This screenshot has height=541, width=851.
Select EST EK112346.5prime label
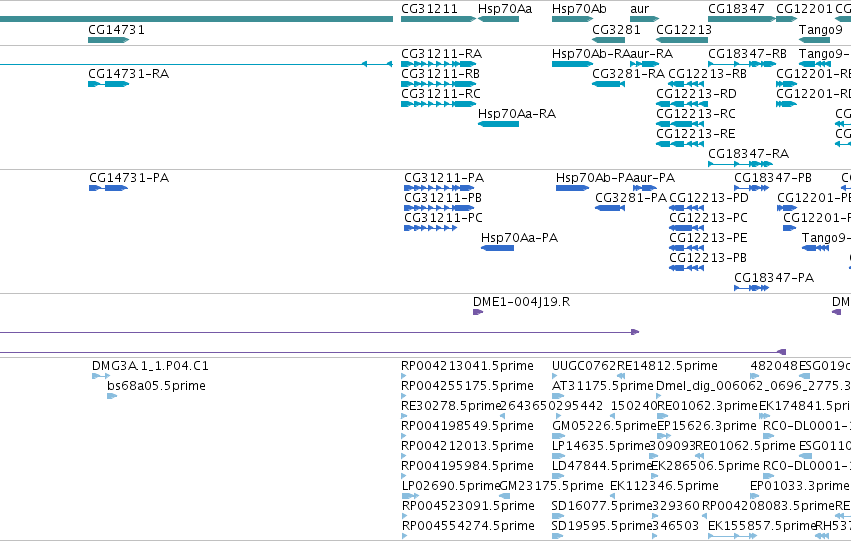pyautogui.click(x=664, y=486)
